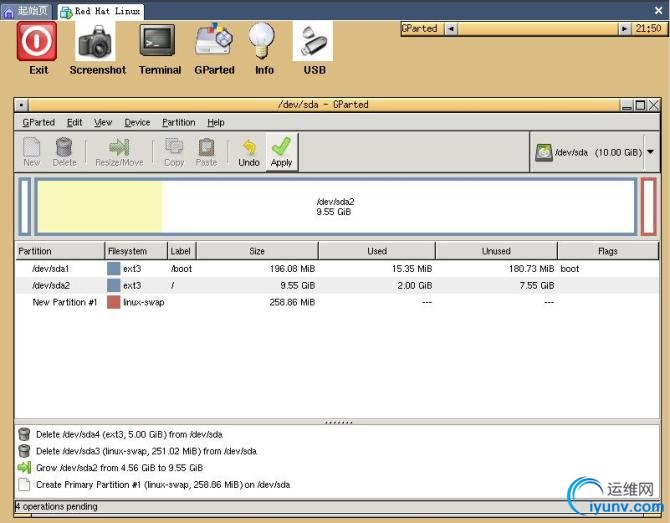Select the /dev/sda2 block in disk map
Screen dimensions: 670x523
click(336, 207)
